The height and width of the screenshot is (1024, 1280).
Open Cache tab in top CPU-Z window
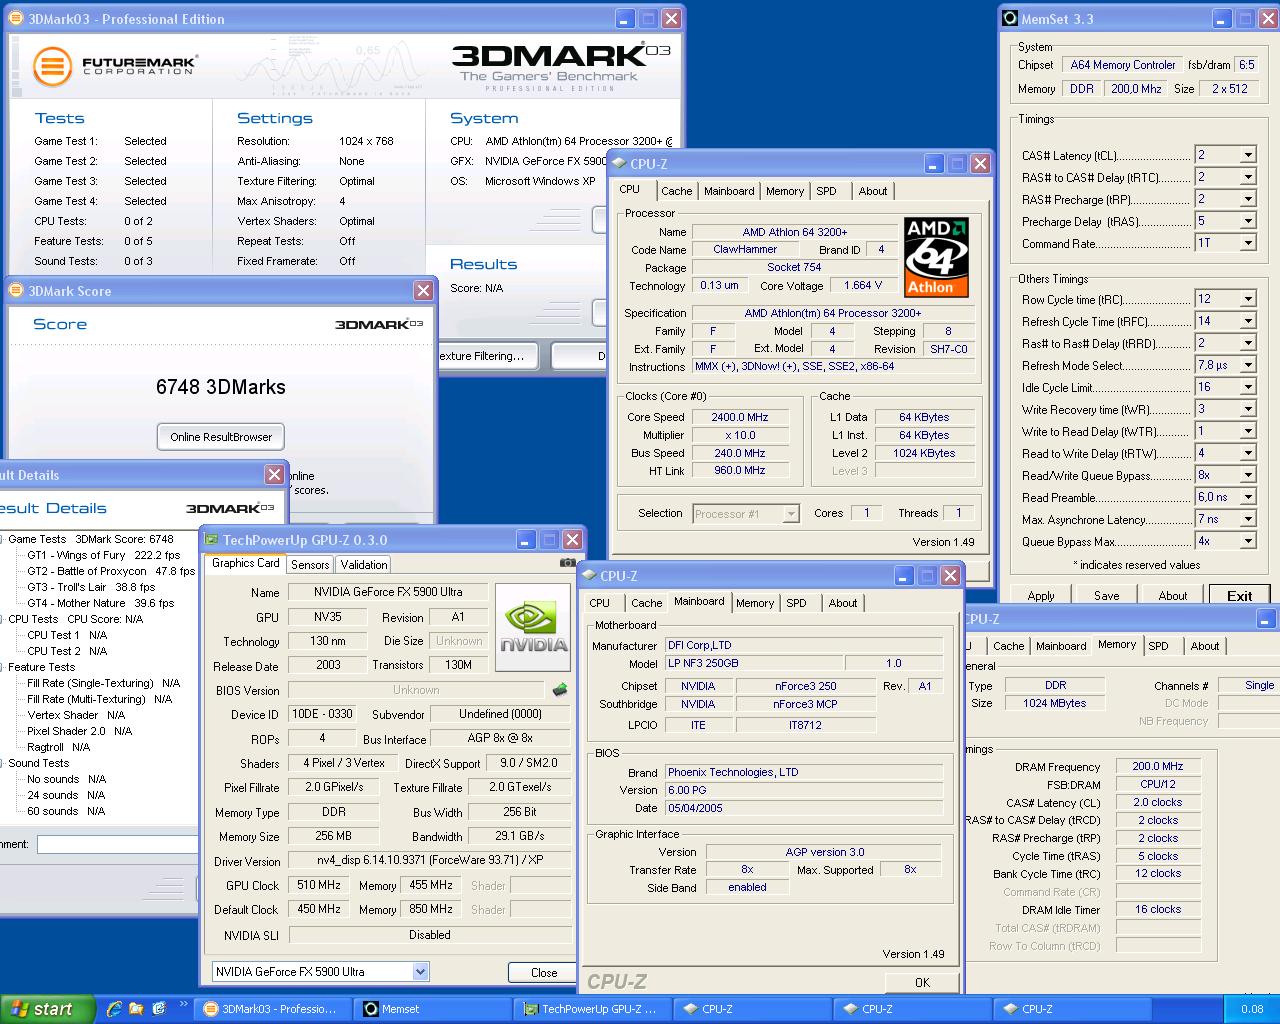(676, 191)
